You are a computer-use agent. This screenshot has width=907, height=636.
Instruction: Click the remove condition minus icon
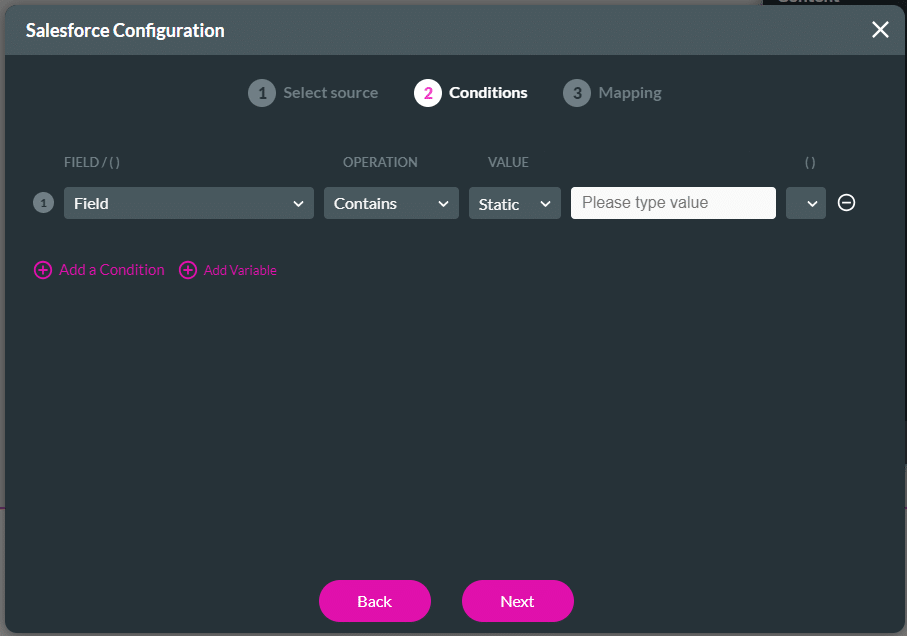click(x=846, y=203)
